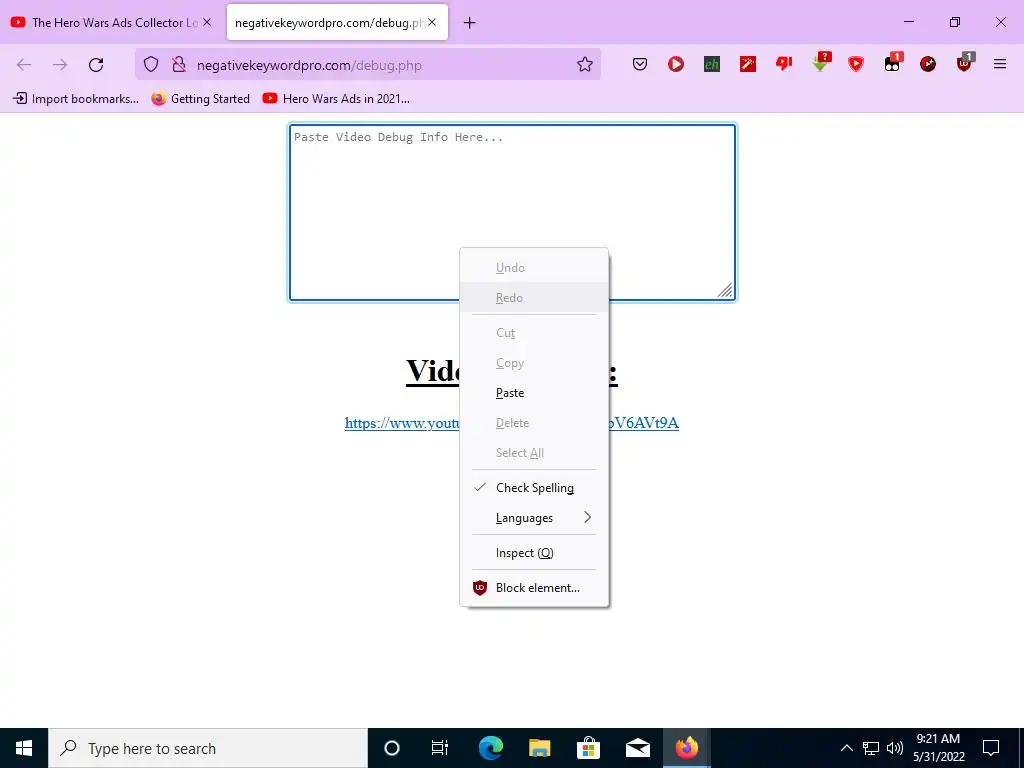Click the dark red round arrows extension icon

click(927, 64)
